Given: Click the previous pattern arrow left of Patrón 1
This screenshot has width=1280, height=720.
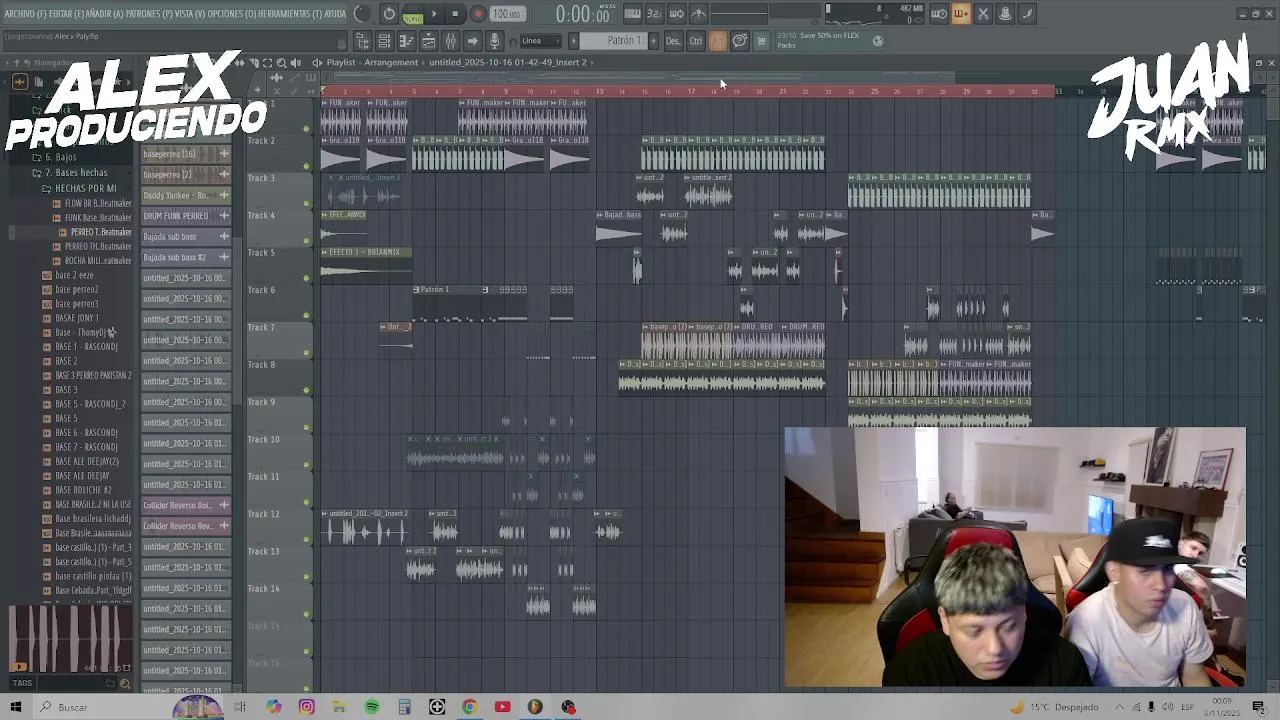Looking at the screenshot, I should pos(573,41).
